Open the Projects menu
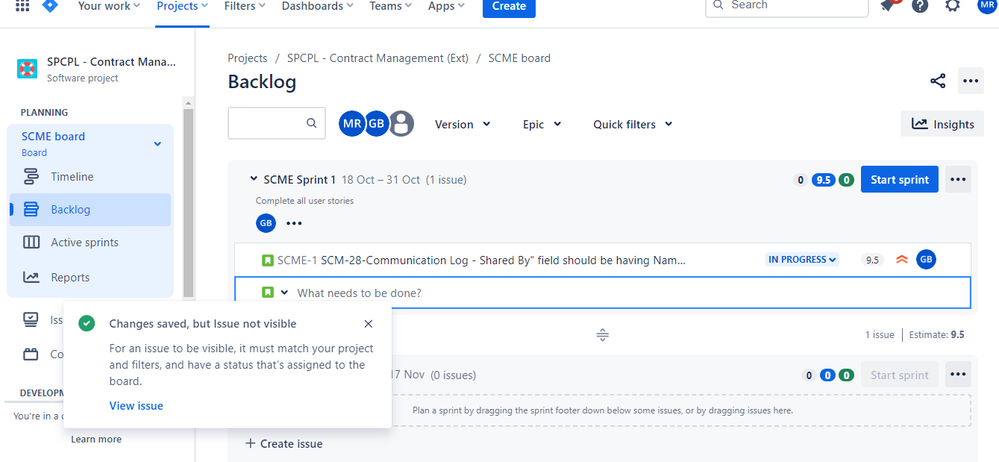999x462 pixels. click(x=182, y=6)
